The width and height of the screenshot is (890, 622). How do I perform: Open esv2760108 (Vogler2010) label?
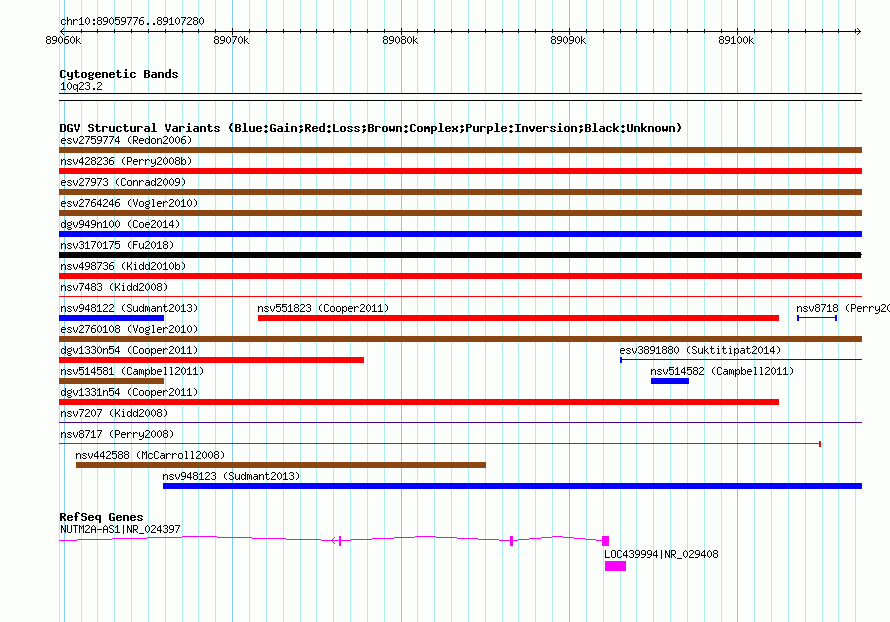129,329
